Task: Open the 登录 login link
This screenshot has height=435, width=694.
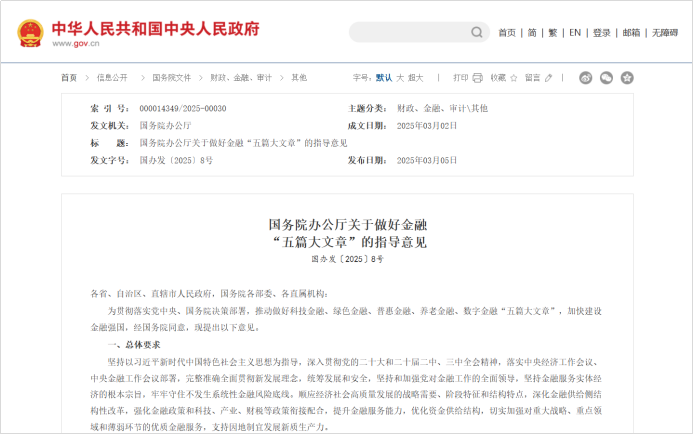Action: [x=602, y=33]
